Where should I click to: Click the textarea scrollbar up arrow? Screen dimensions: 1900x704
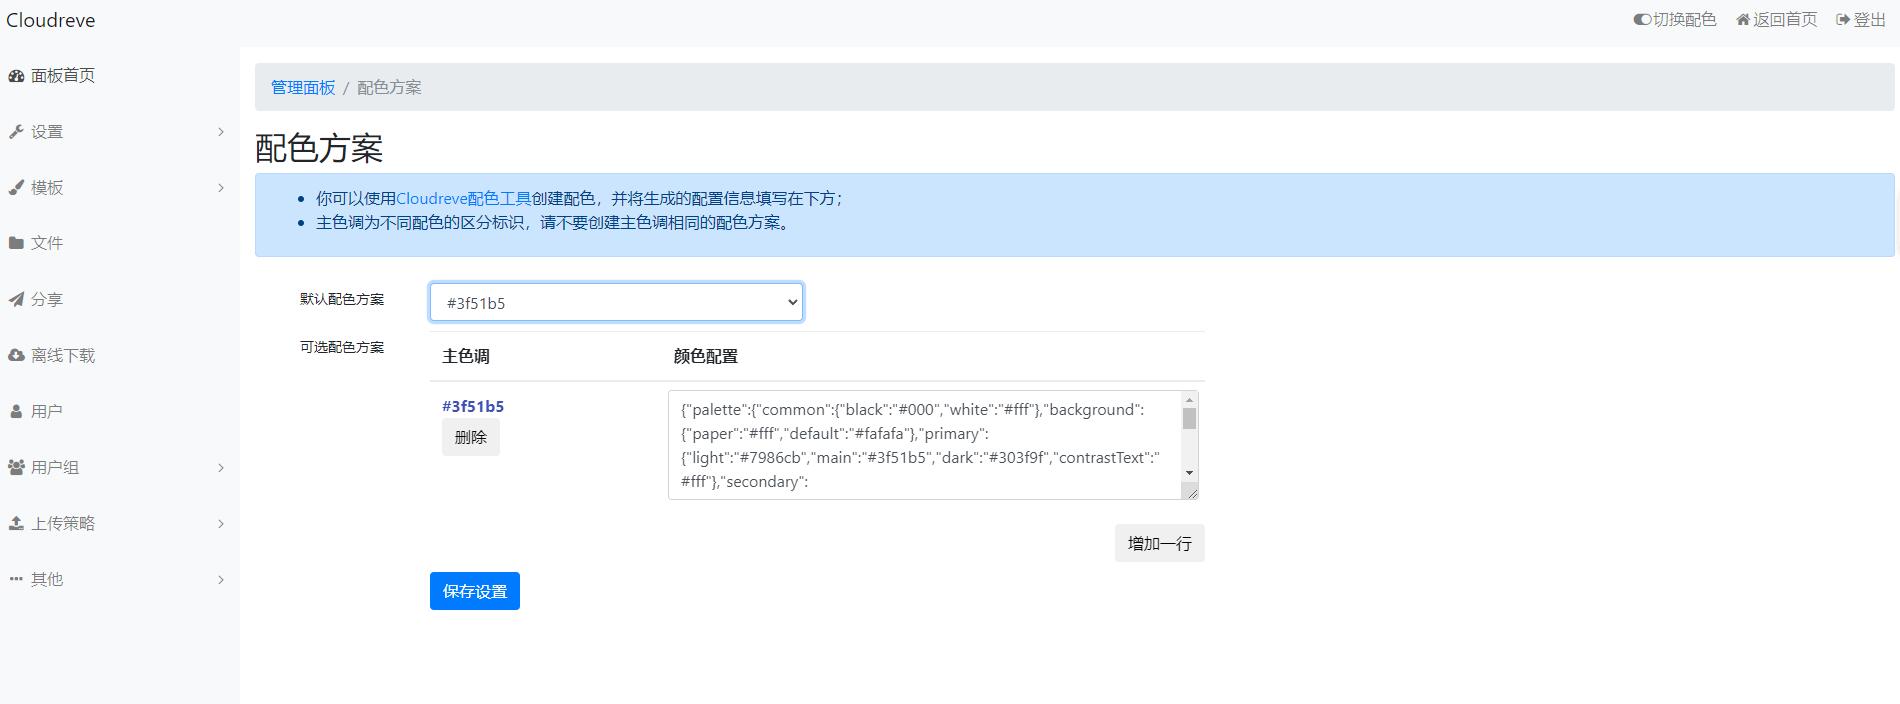click(x=1189, y=399)
